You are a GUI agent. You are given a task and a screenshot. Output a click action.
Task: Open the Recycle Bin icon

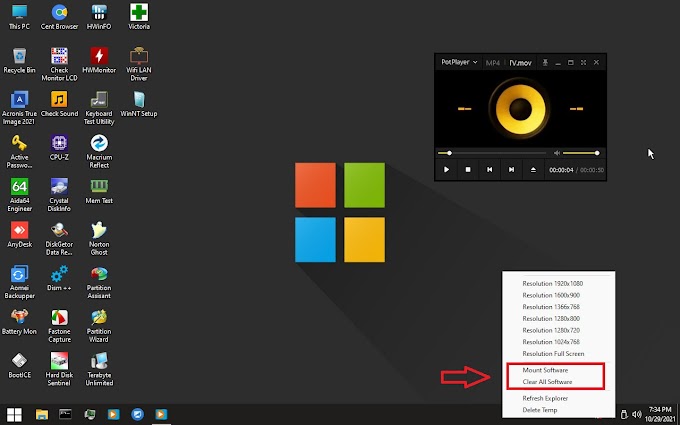click(x=19, y=61)
